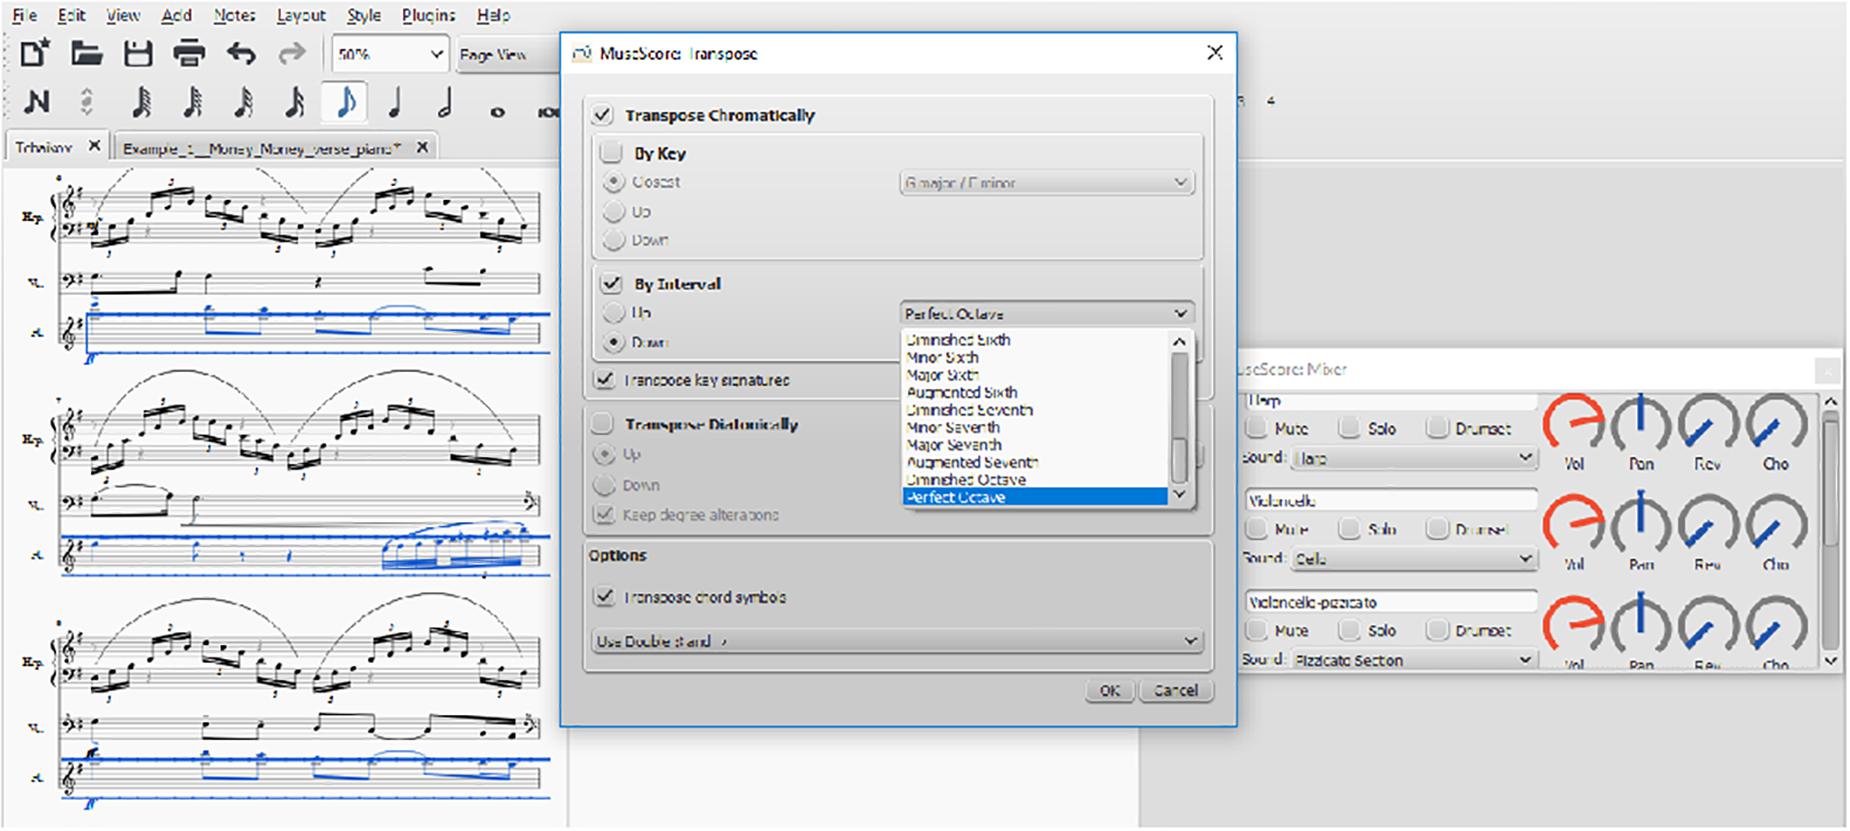Click the interval list scrollbar down arrow

[1179, 495]
